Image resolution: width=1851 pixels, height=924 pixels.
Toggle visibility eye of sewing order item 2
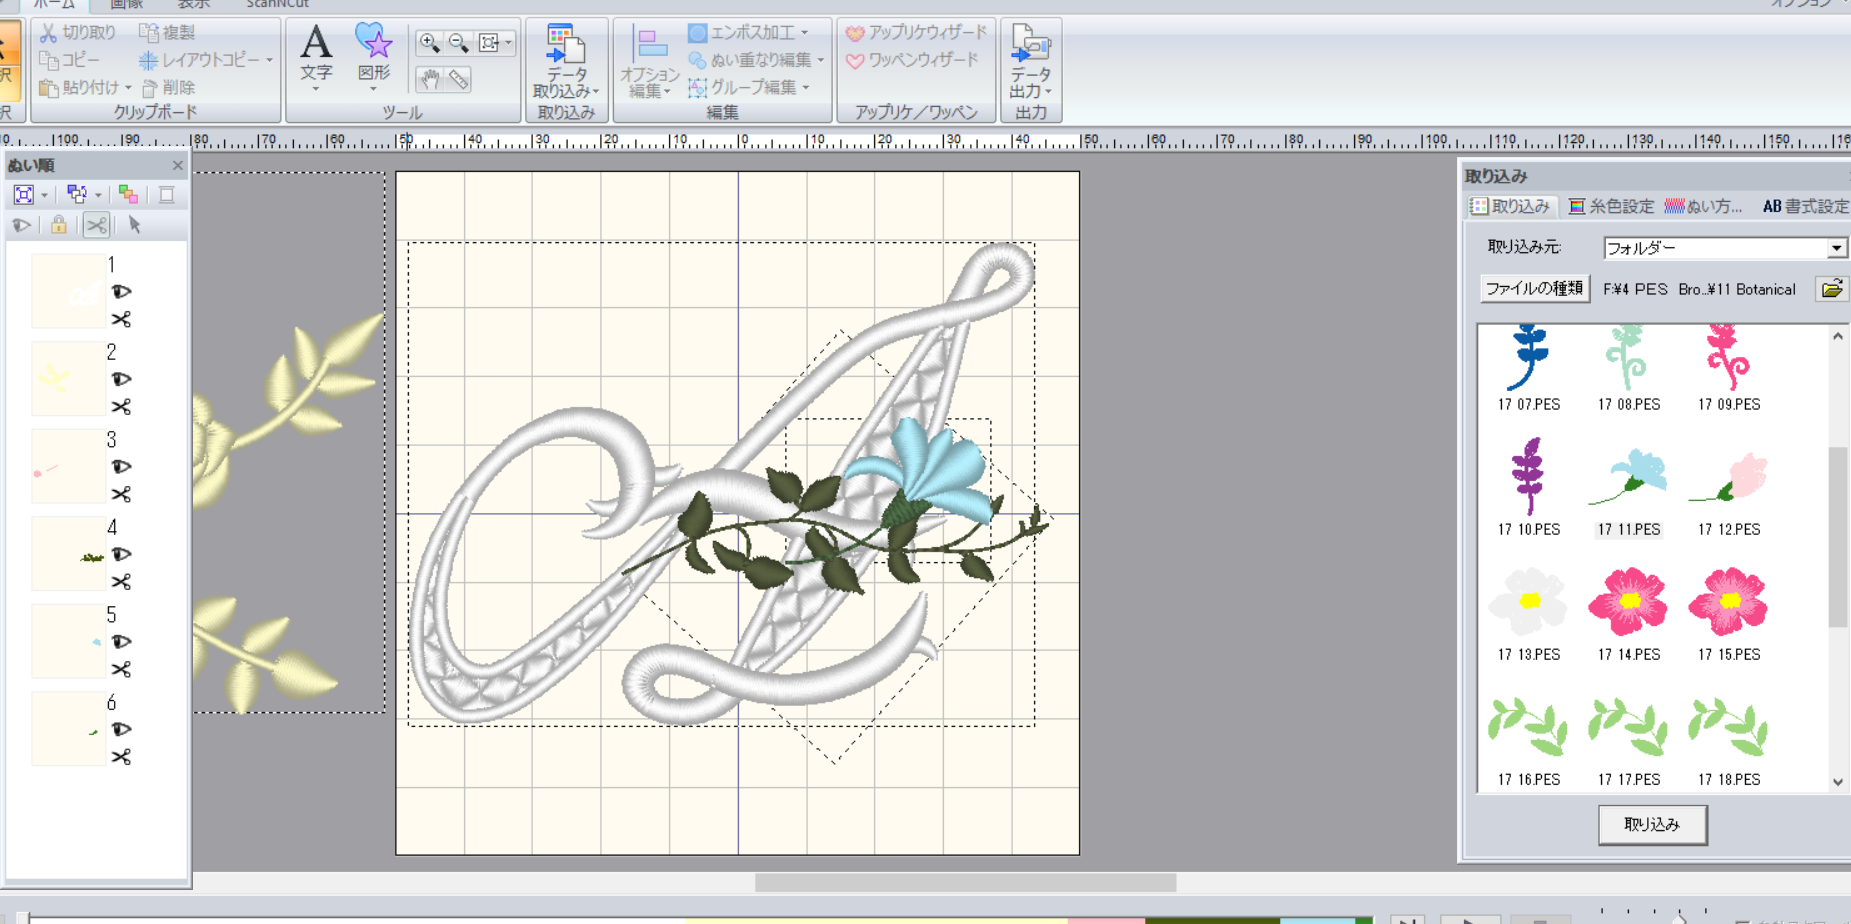click(121, 379)
